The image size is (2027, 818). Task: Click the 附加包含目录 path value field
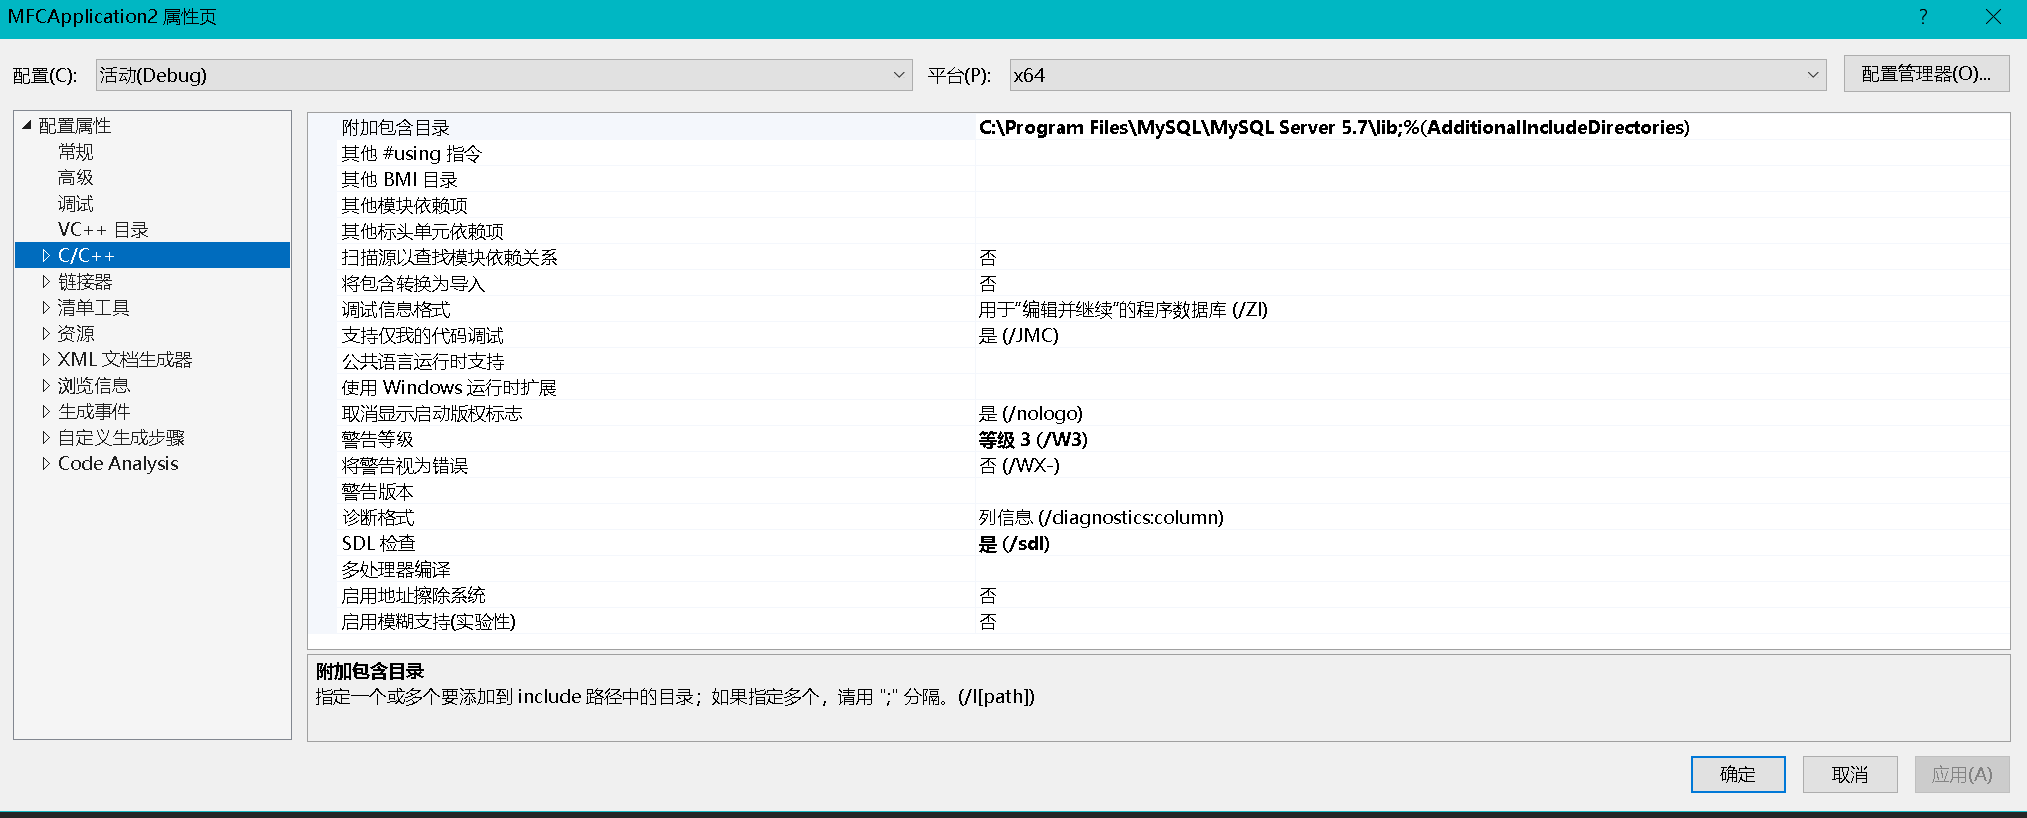[x=1492, y=127]
